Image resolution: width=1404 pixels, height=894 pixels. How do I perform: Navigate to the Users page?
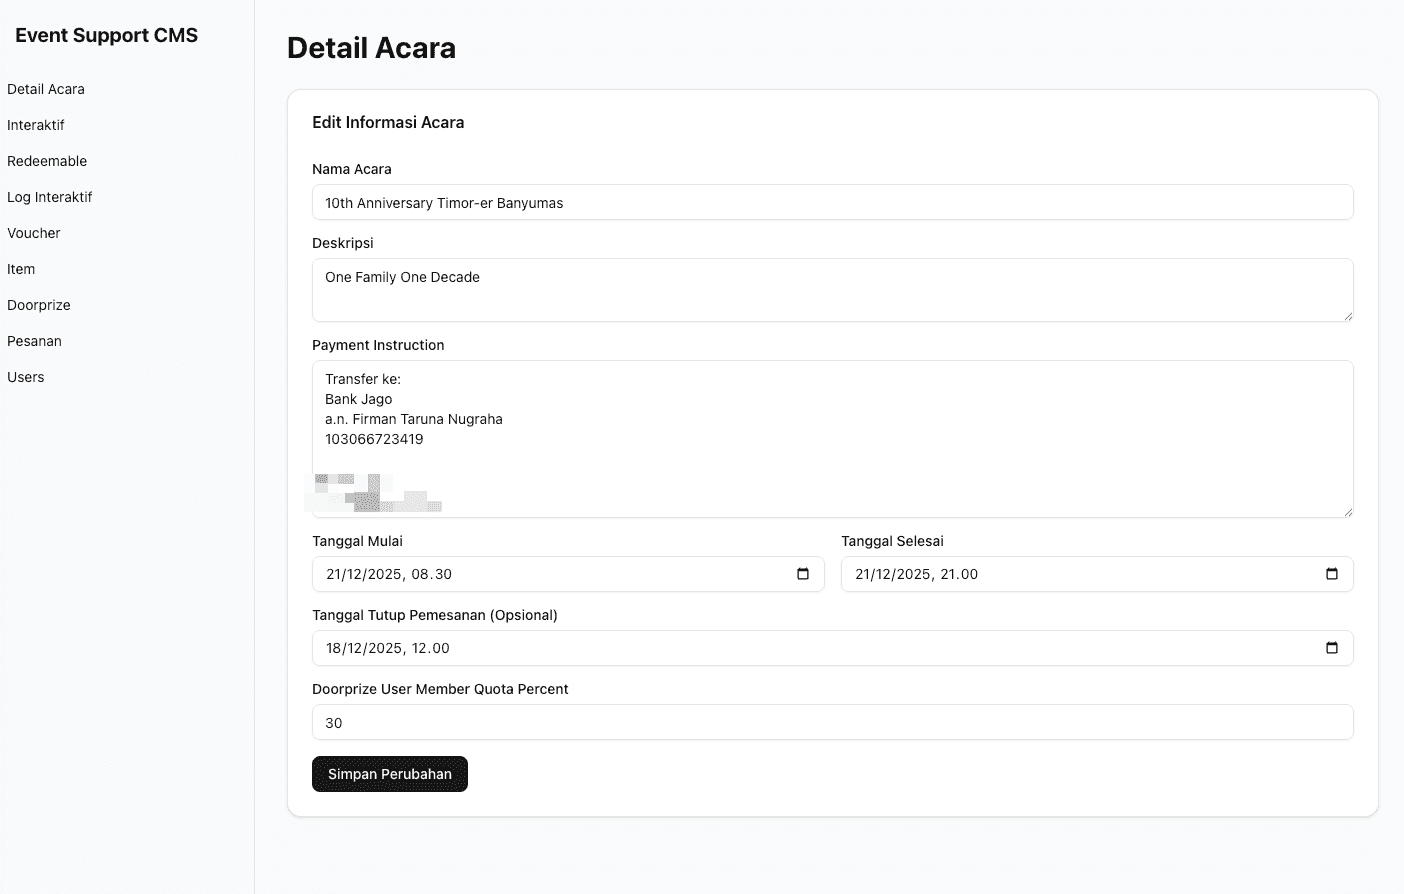pyautogui.click(x=26, y=377)
